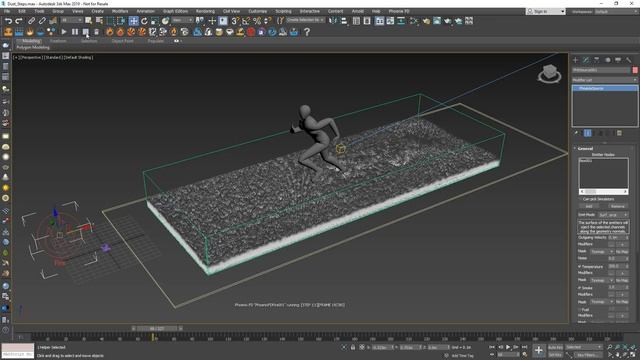This screenshot has width=640, height=360.
Task: Toggle the Smoke checkbox
Action: click(x=580, y=288)
